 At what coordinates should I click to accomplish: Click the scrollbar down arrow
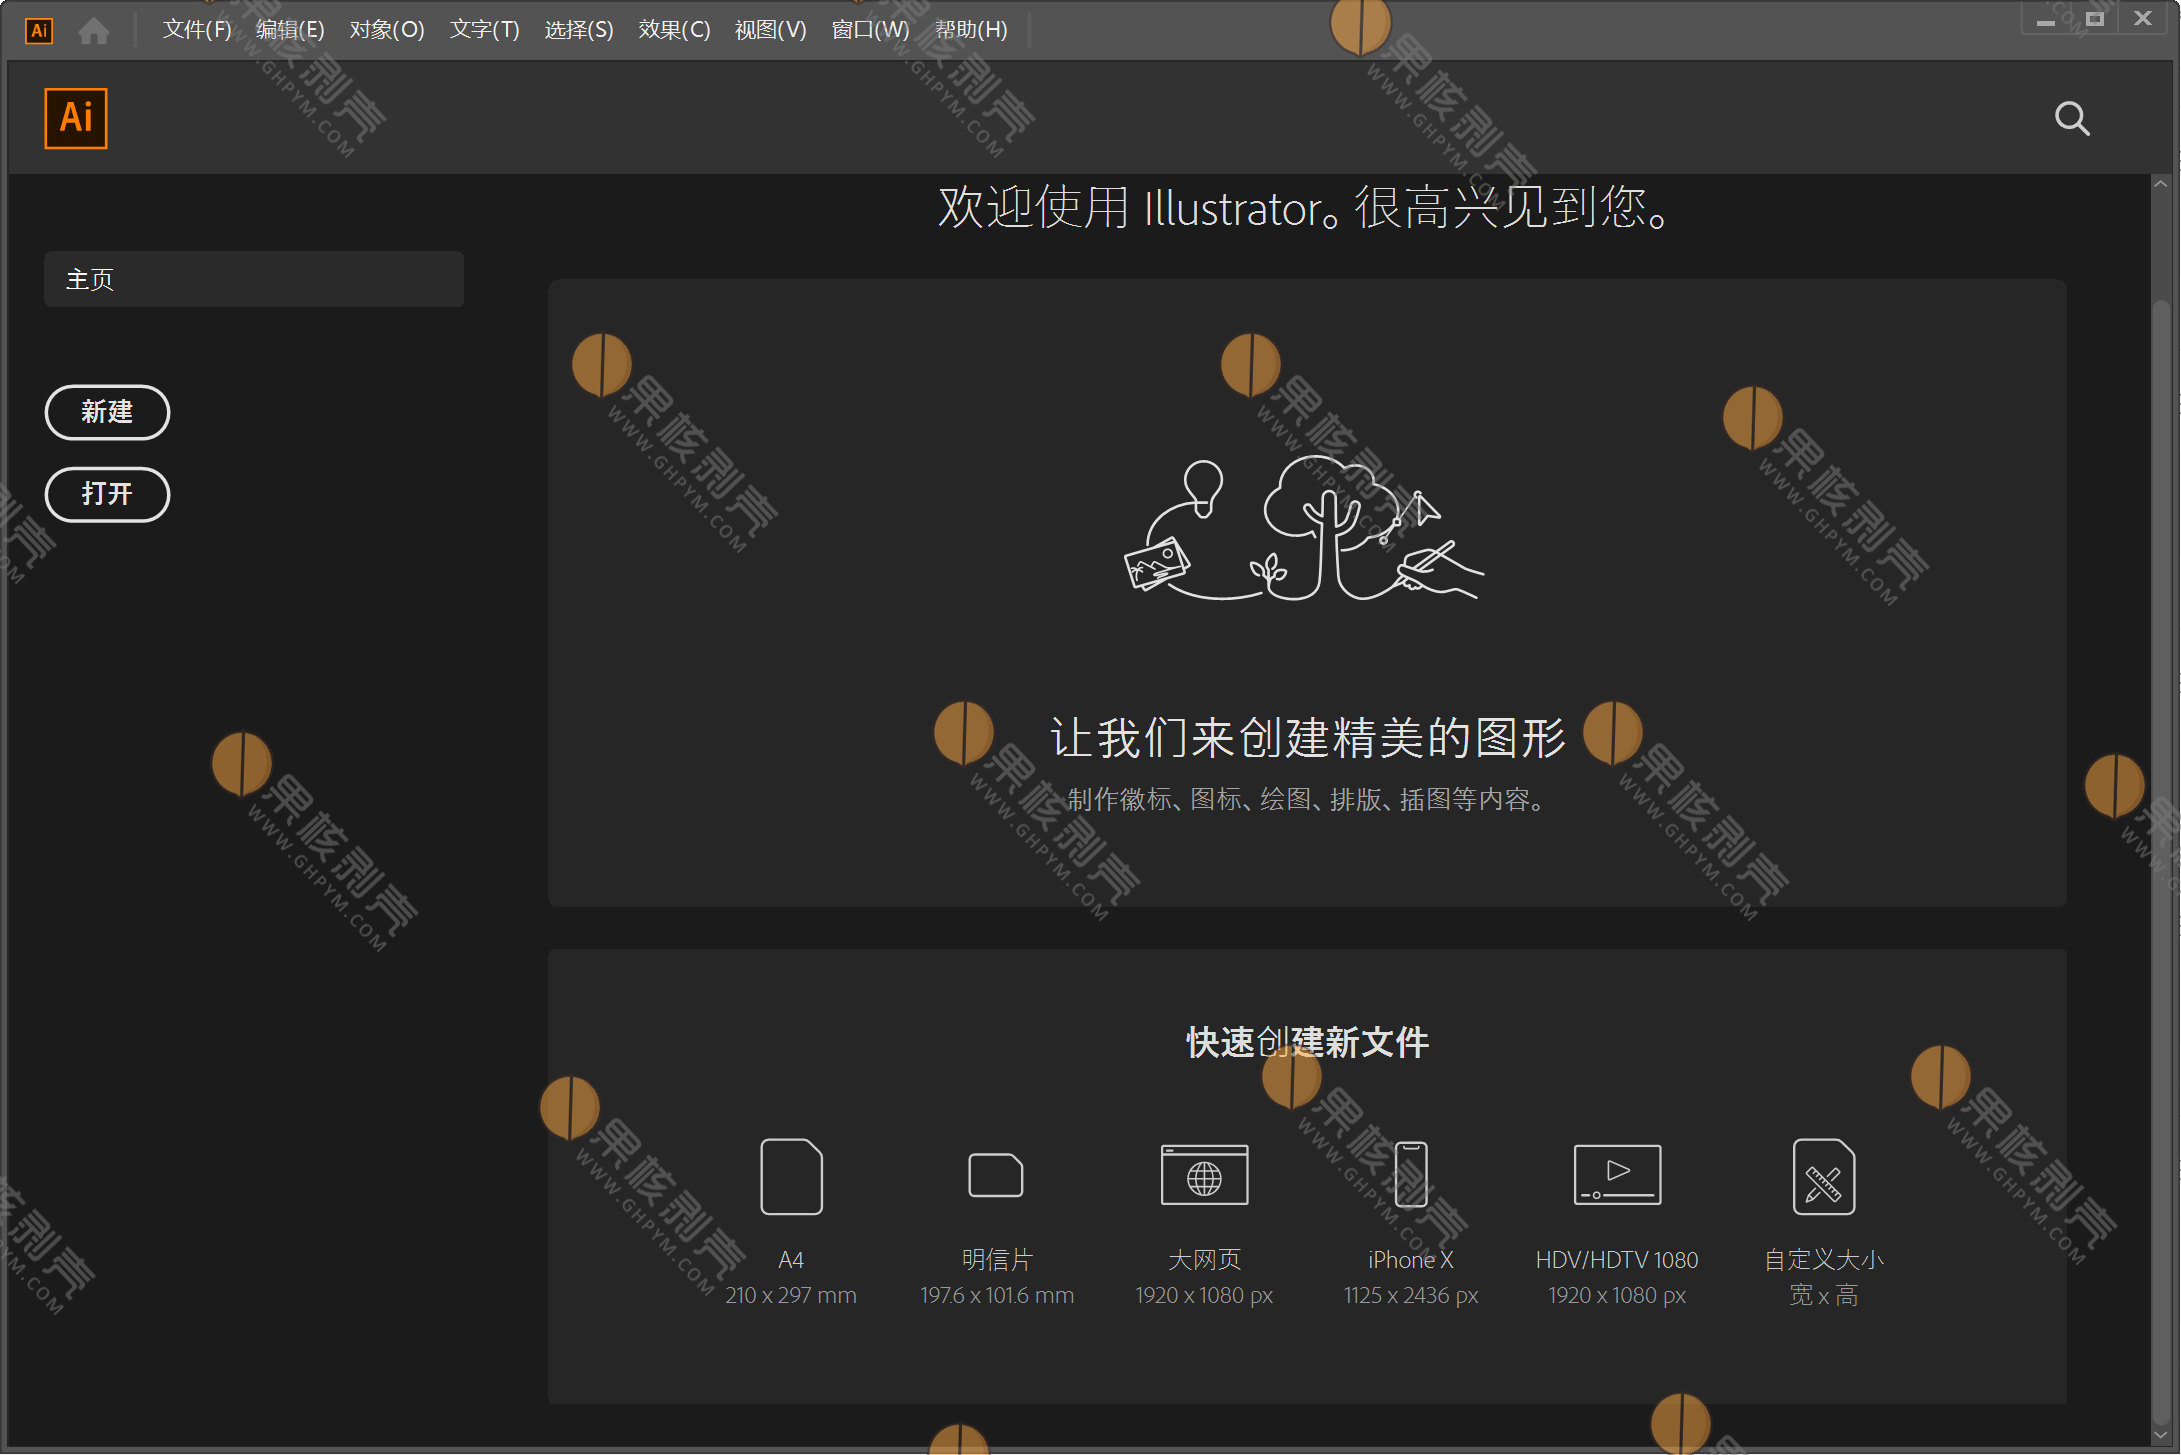click(2161, 1435)
